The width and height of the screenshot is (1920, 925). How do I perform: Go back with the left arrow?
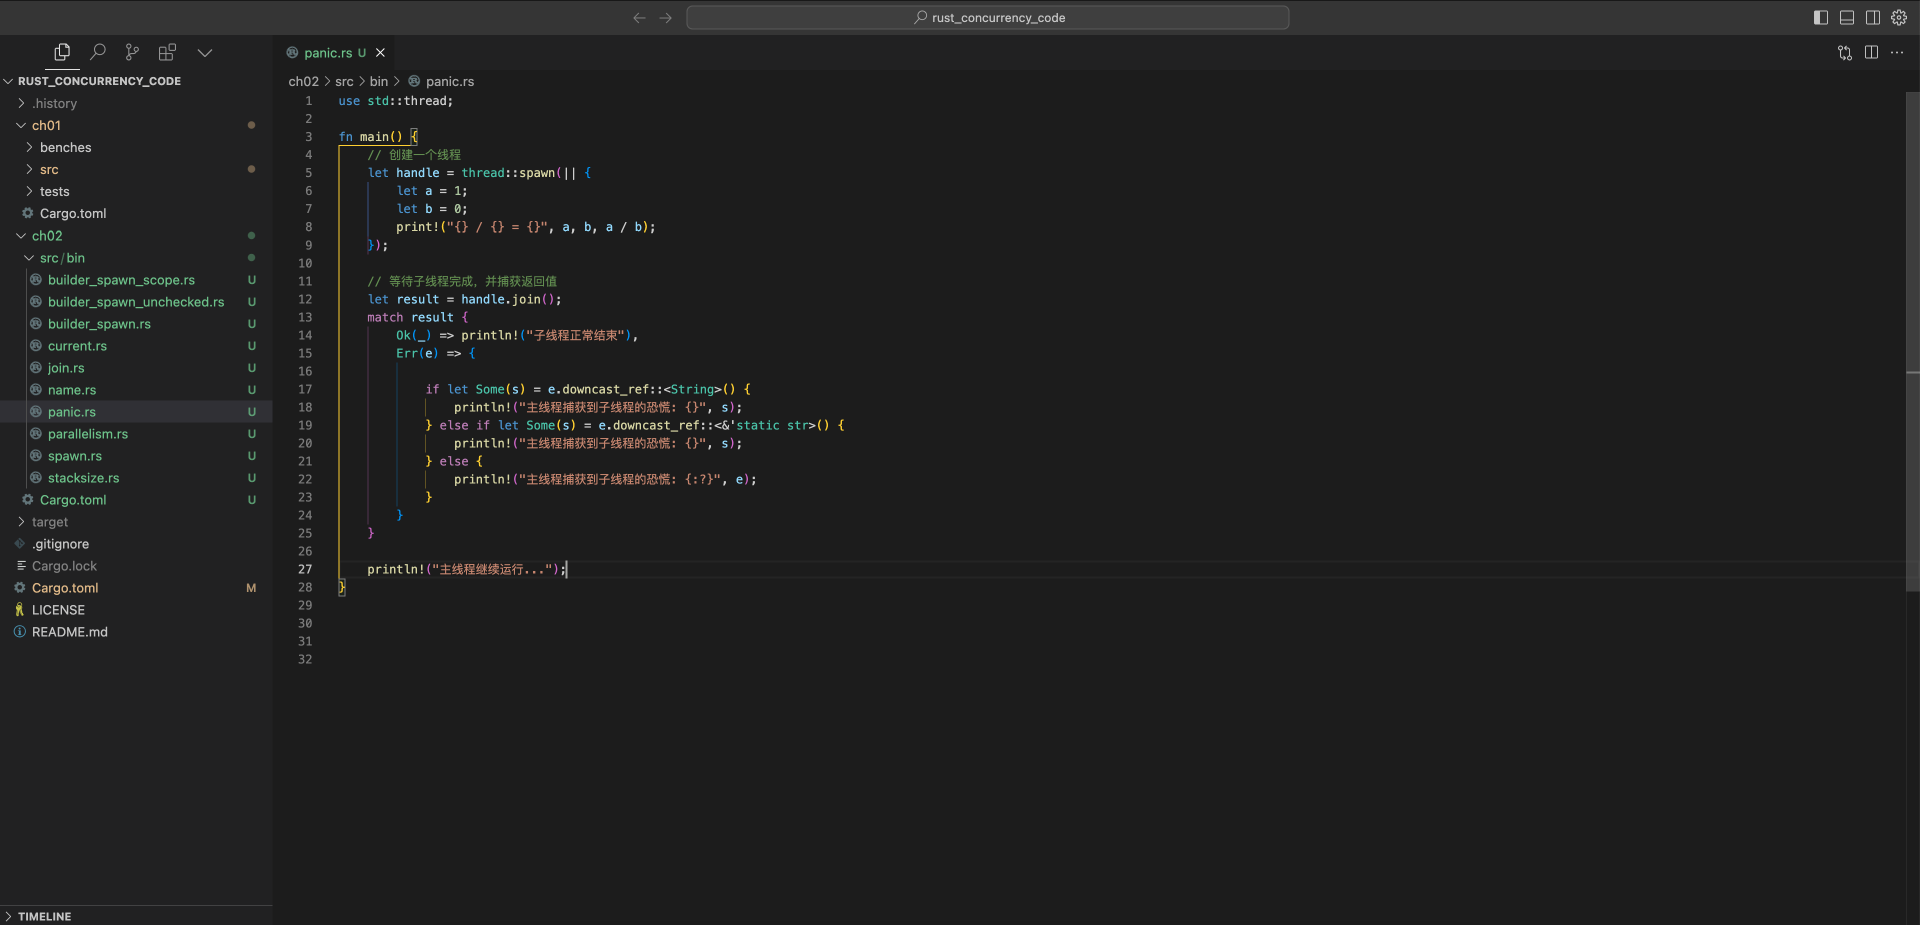point(639,18)
